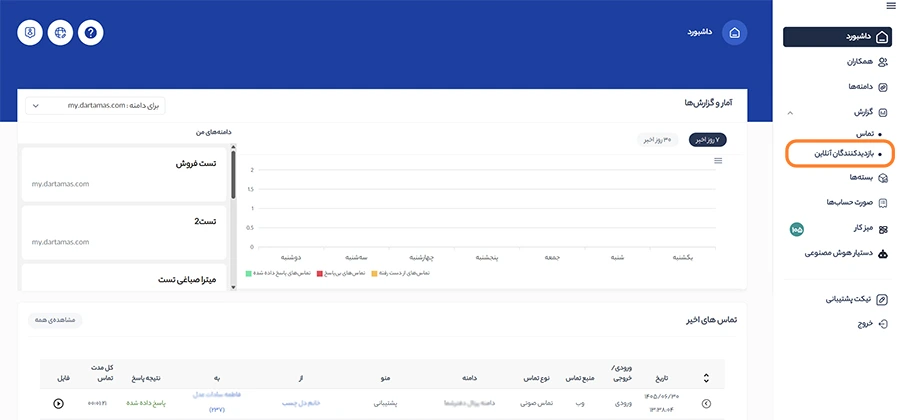Open the help question mark button
Screen dimensions: 900x420
click(91, 33)
